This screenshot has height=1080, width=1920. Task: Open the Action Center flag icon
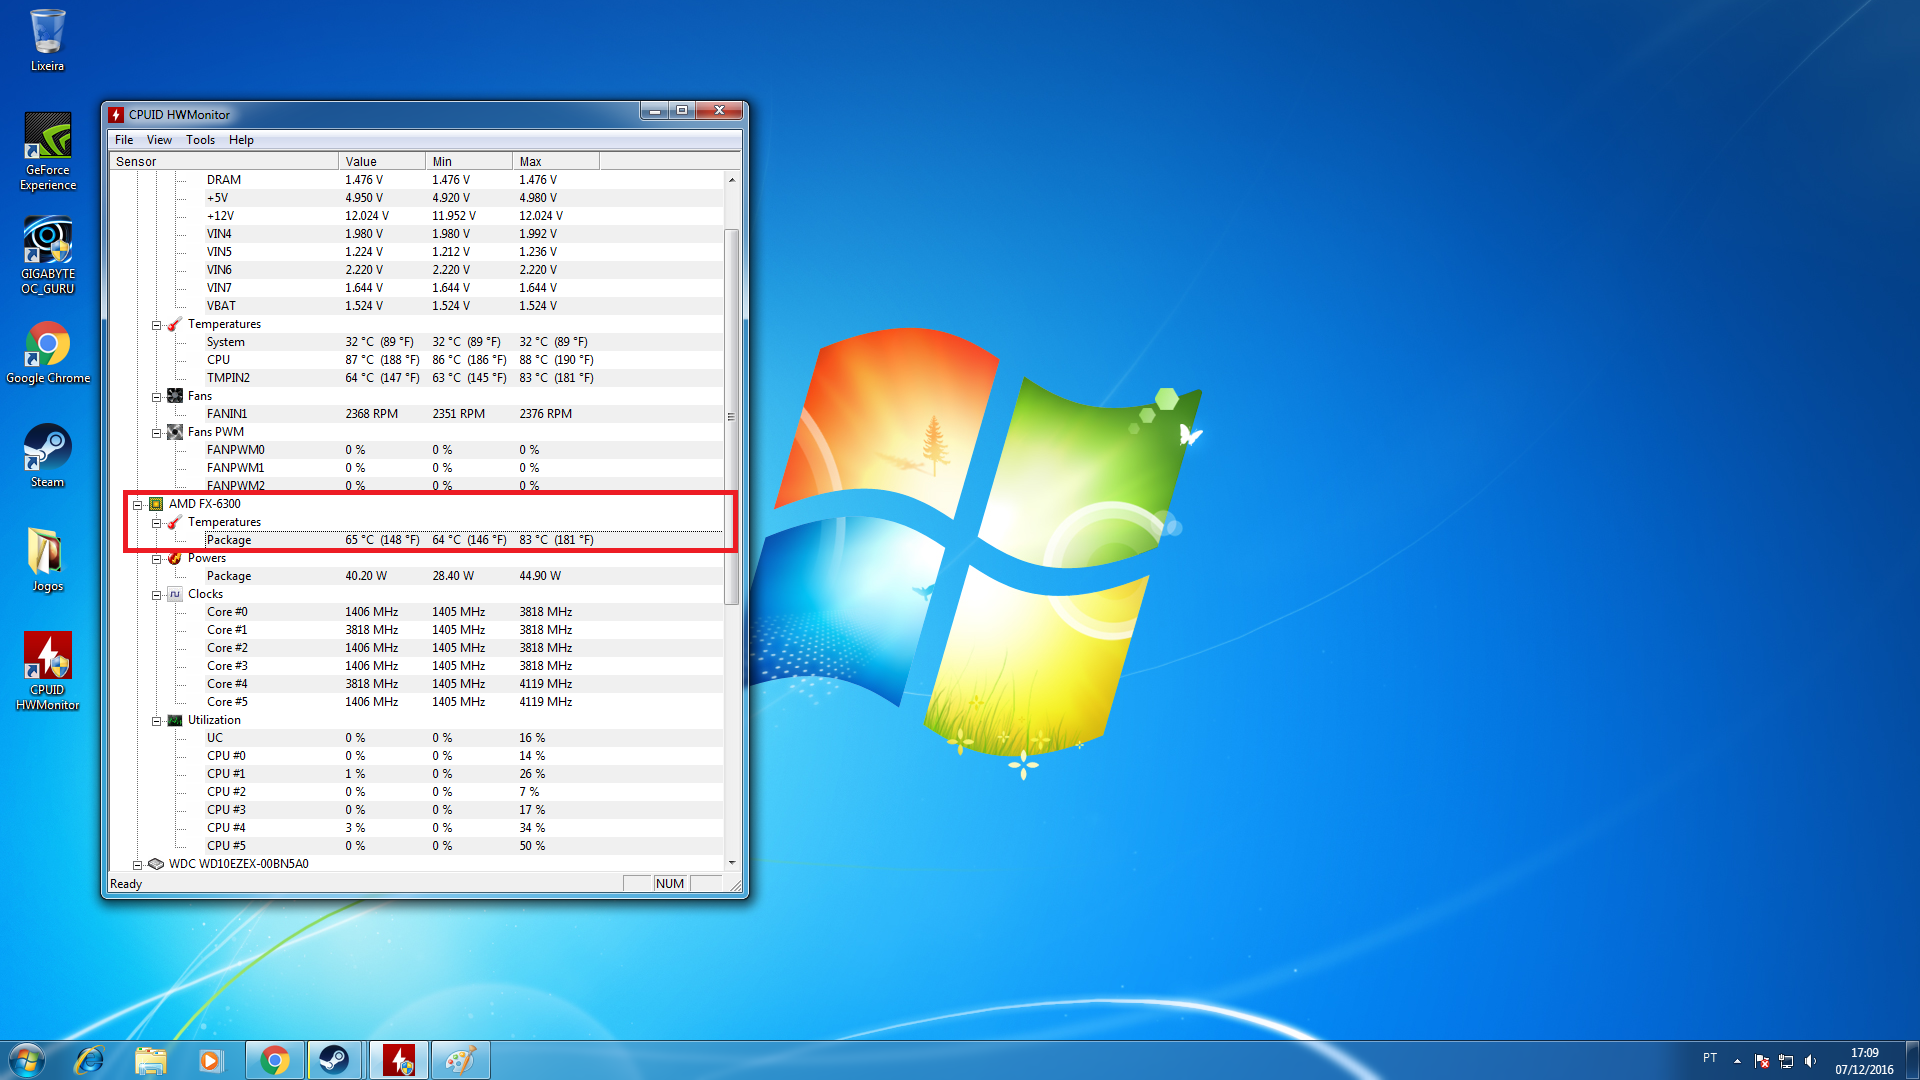click(1761, 1061)
